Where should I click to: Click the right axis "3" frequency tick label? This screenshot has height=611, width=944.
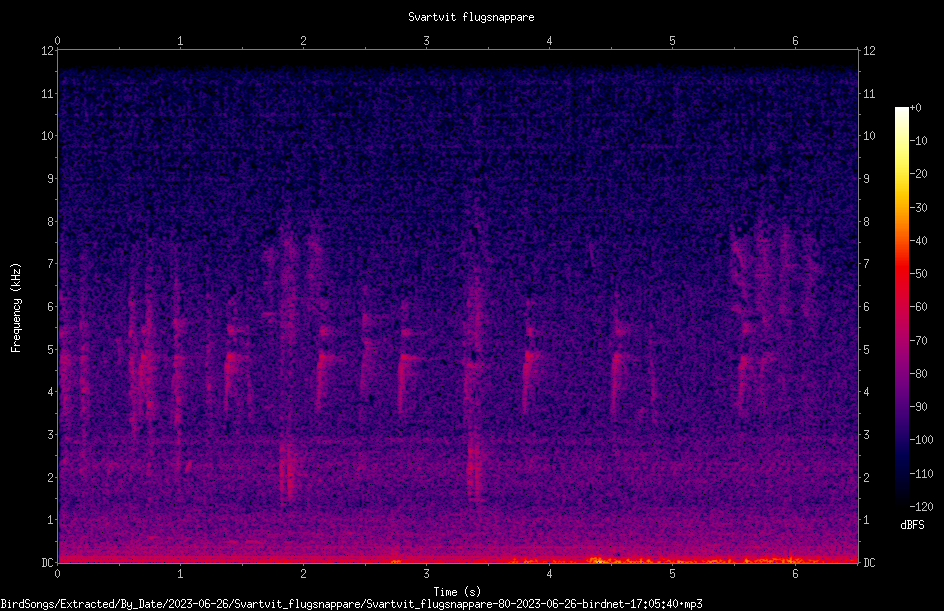866,434
